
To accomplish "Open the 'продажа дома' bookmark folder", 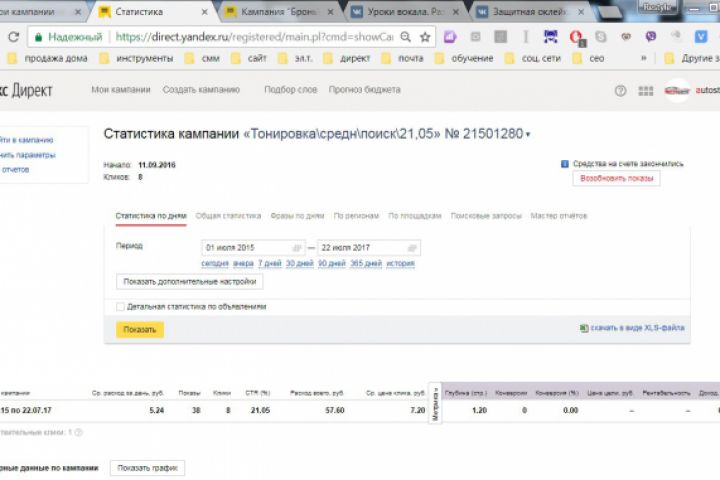I will 47,58.
